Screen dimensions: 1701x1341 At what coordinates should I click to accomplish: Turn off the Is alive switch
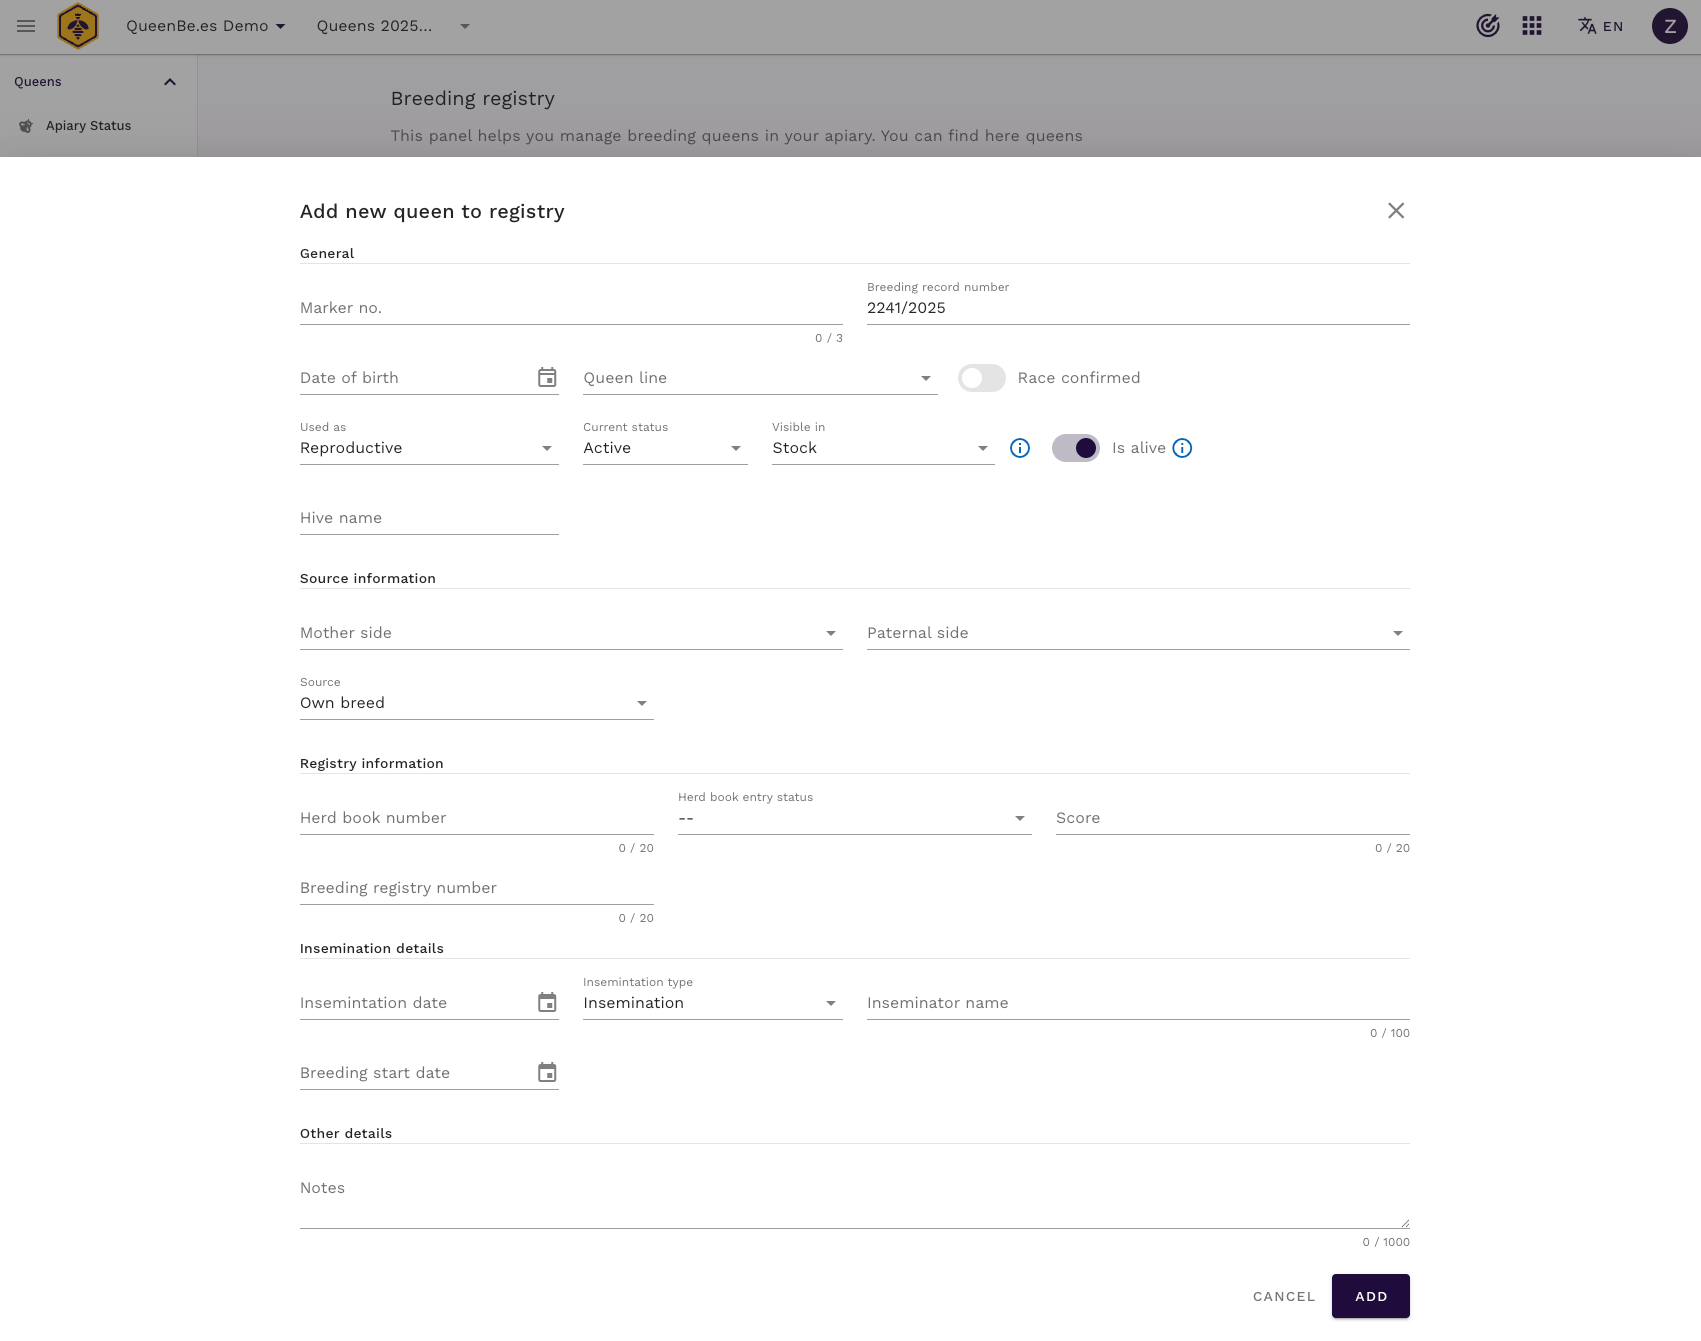click(1075, 448)
